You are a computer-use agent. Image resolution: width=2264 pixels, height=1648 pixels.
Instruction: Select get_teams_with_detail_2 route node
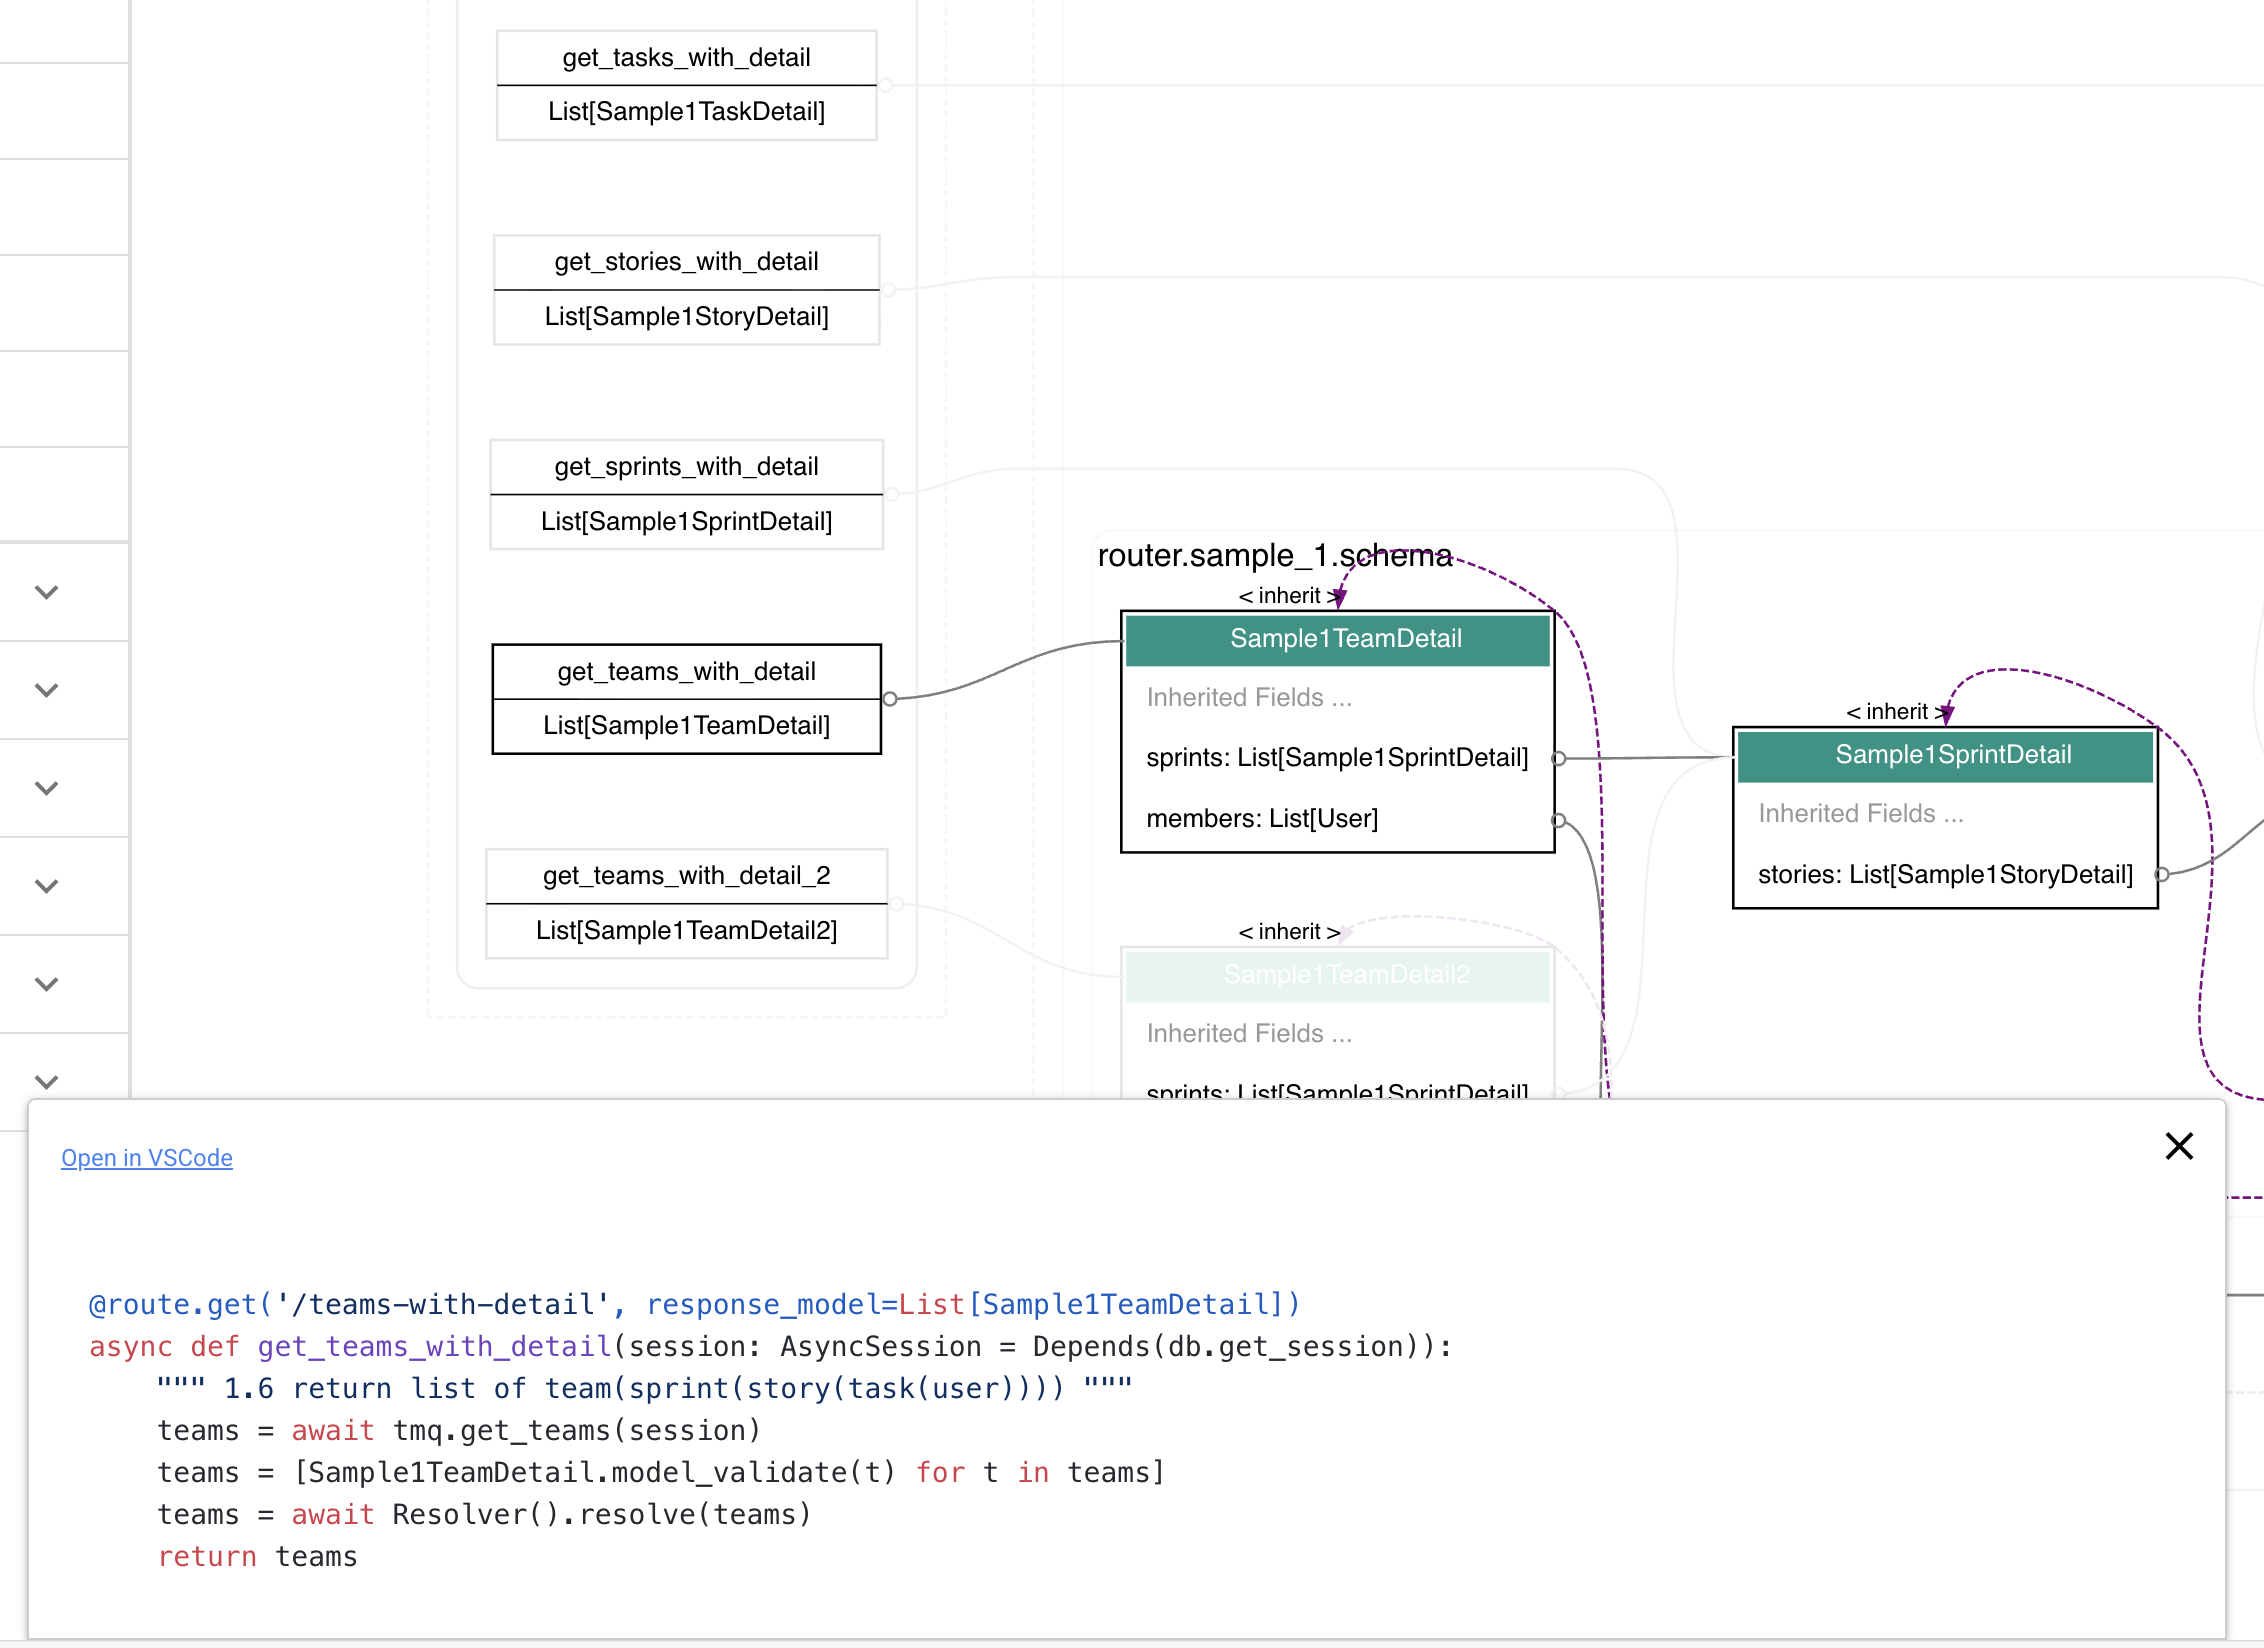[686, 876]
